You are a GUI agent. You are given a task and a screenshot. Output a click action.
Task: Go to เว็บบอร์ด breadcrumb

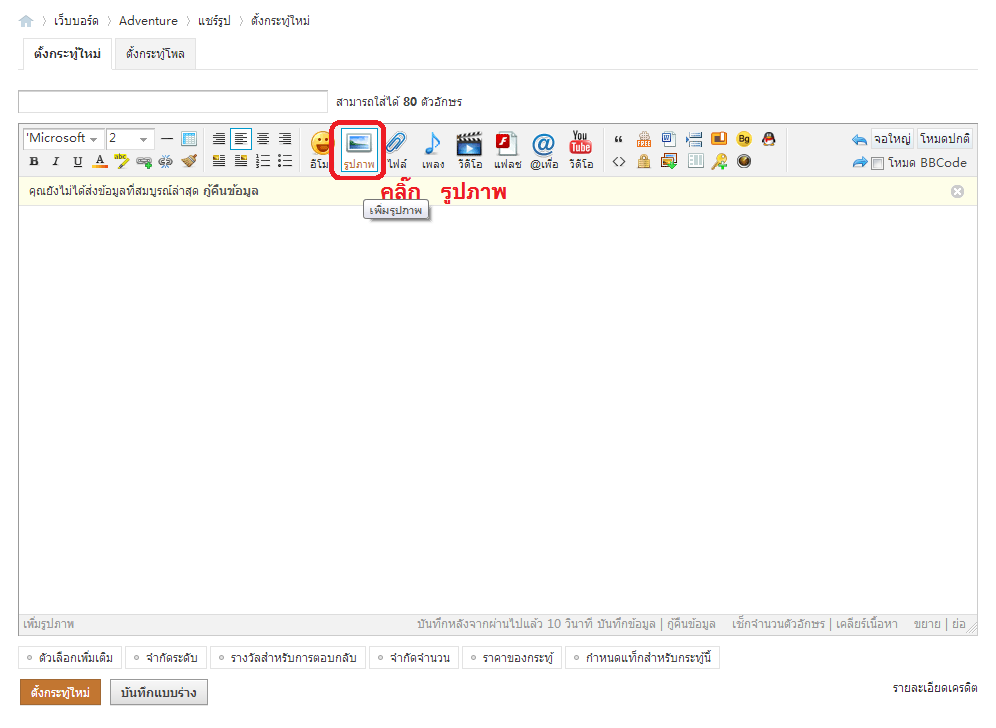[x=76, y=21]
